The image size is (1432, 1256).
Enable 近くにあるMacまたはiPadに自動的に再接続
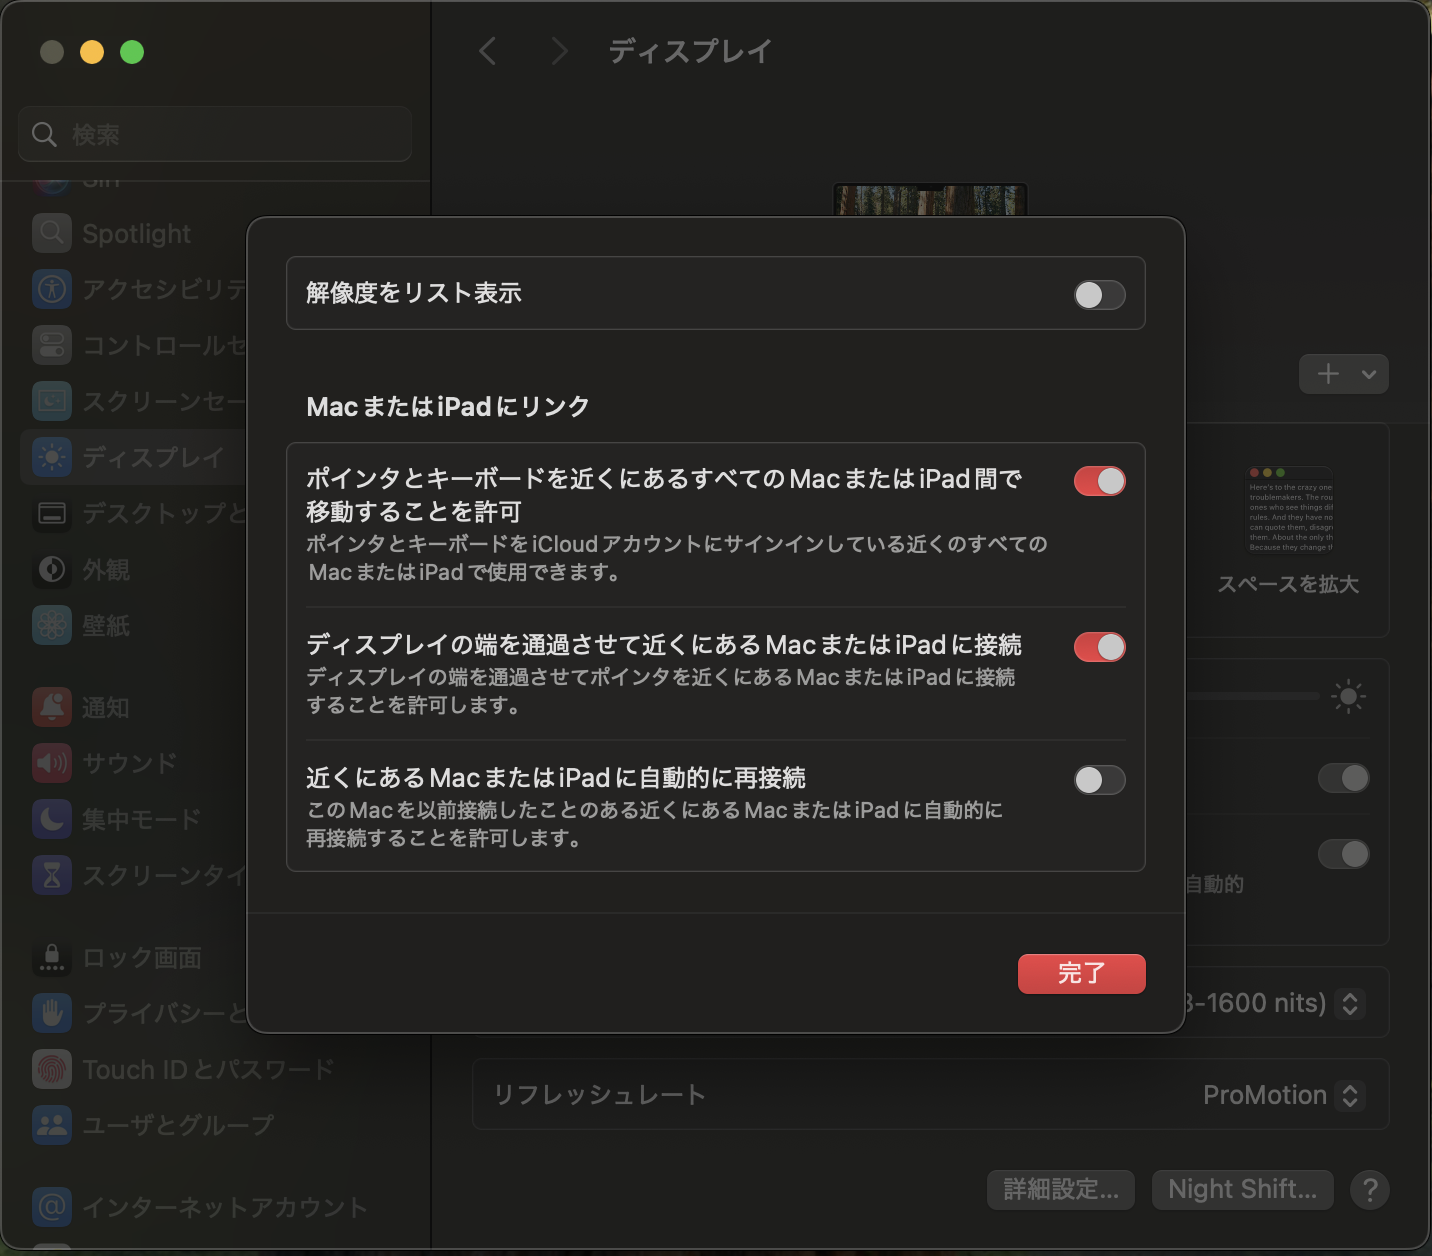click(1098, 779)
